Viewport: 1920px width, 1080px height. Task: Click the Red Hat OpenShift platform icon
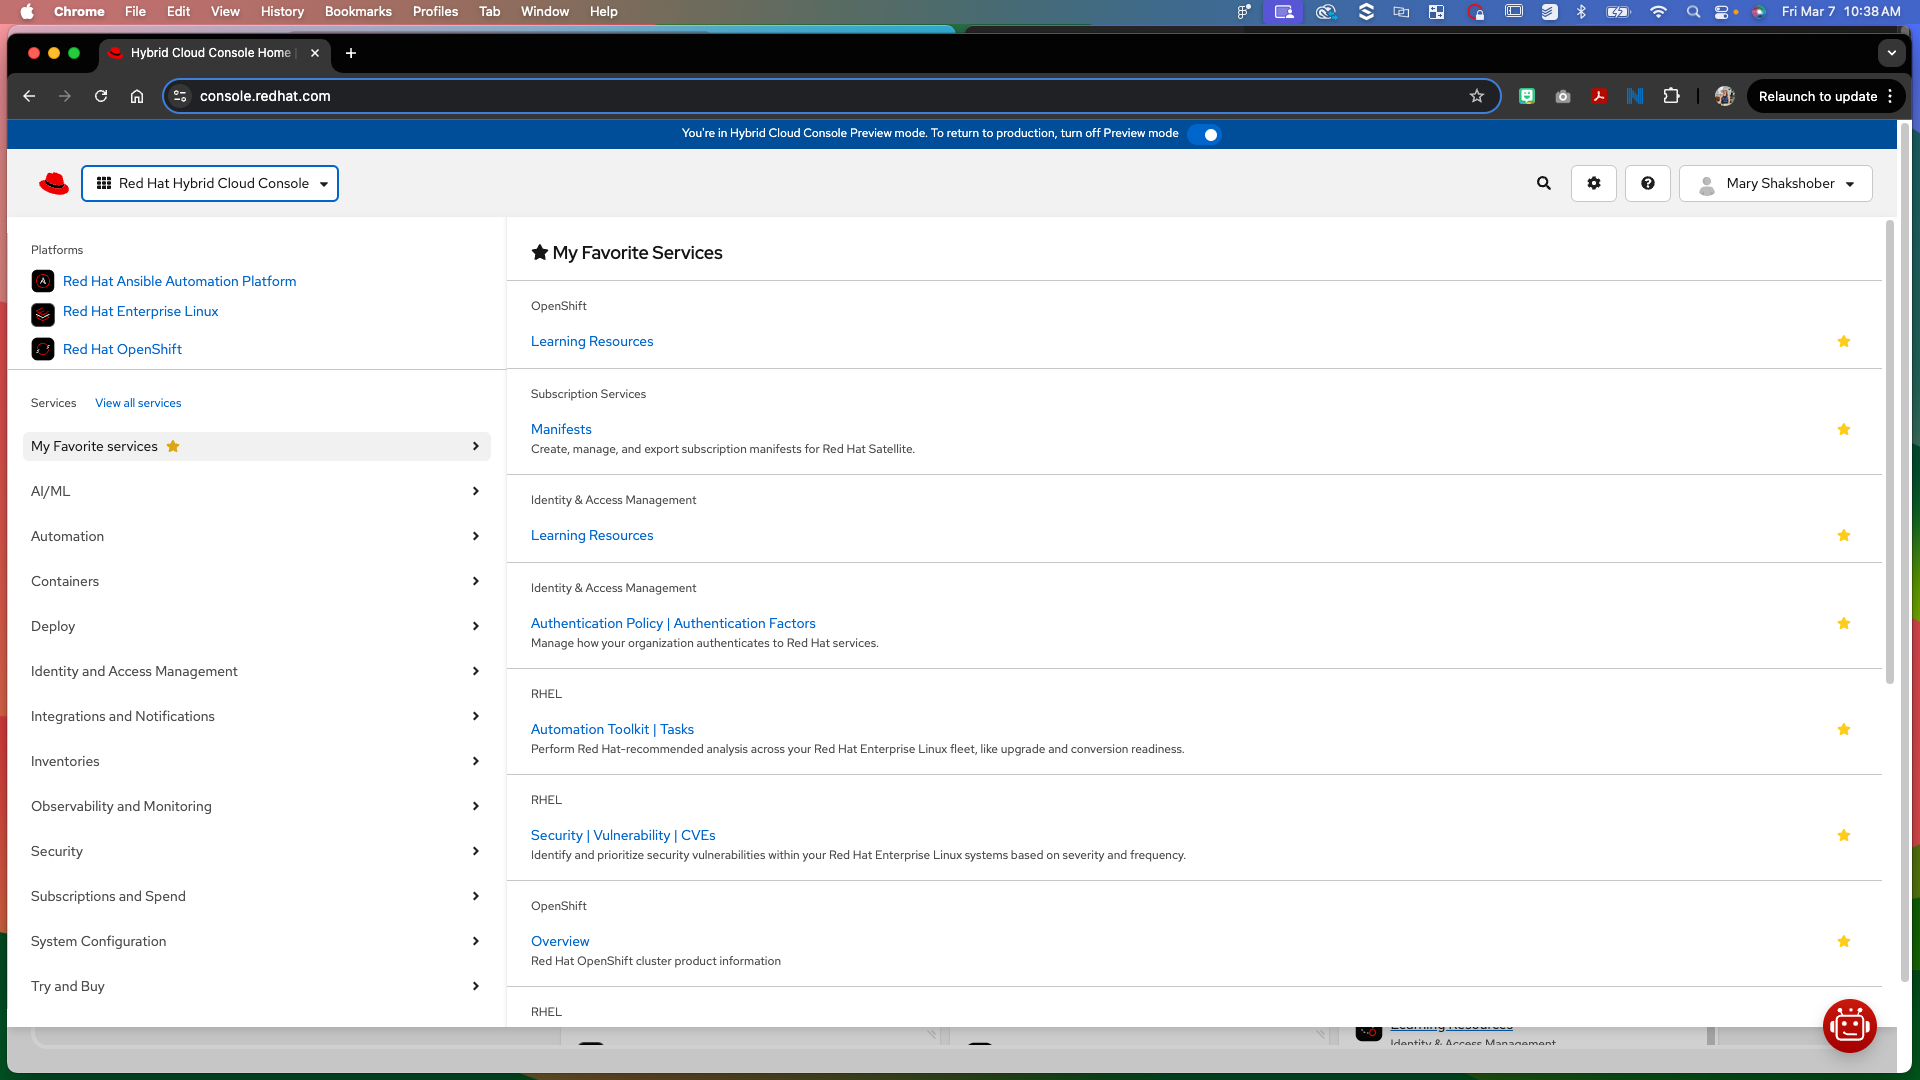point(43,349)
